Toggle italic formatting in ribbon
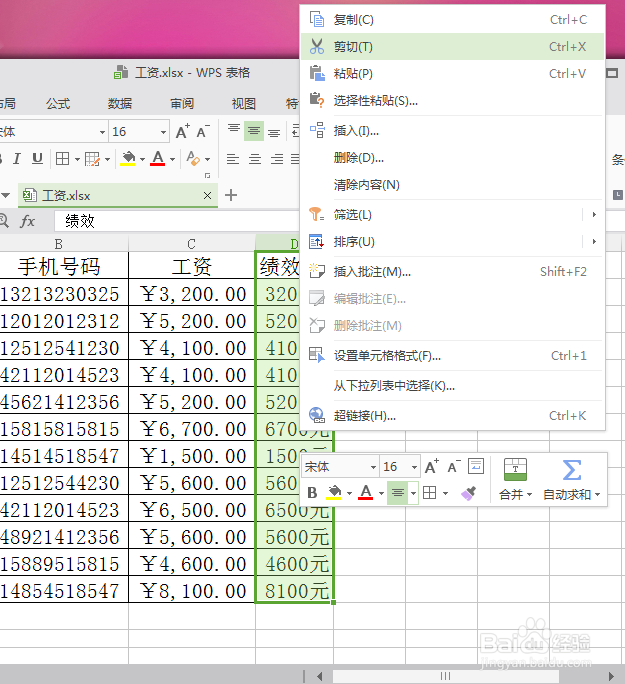This screenshot has width=625, height=684. pos(17,158)
